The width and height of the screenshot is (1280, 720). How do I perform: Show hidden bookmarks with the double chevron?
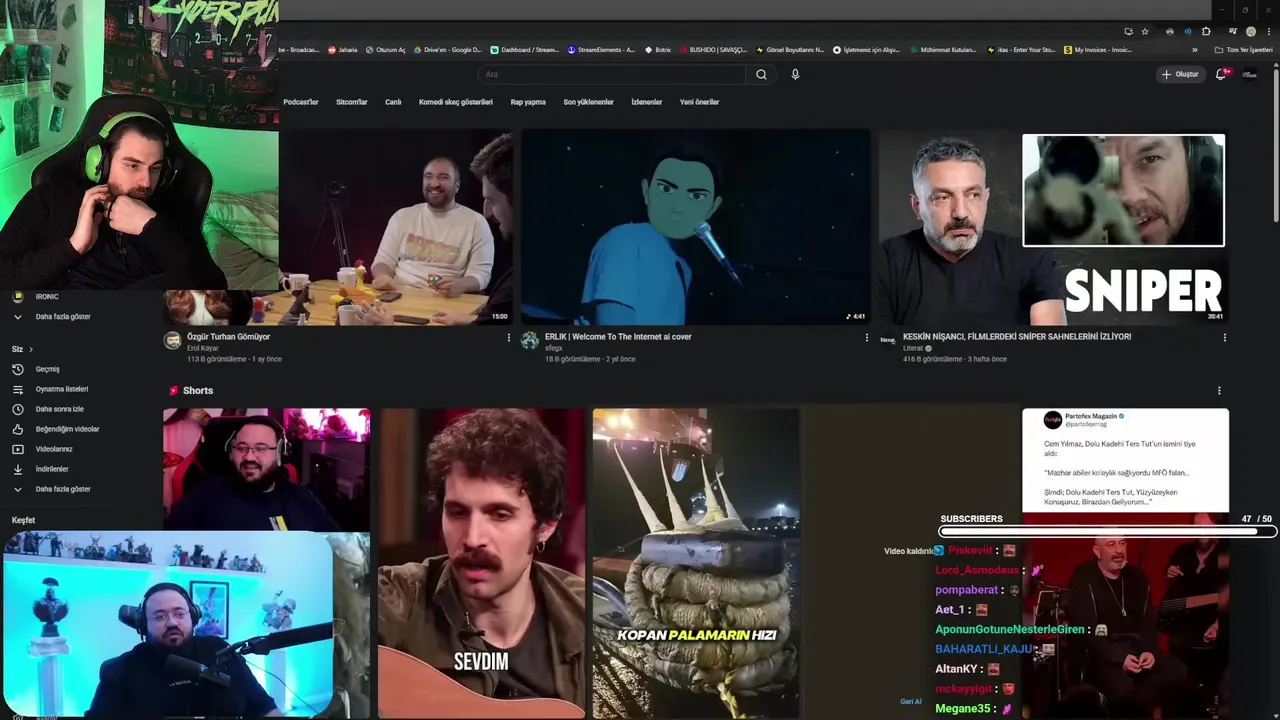(1194, 50)
